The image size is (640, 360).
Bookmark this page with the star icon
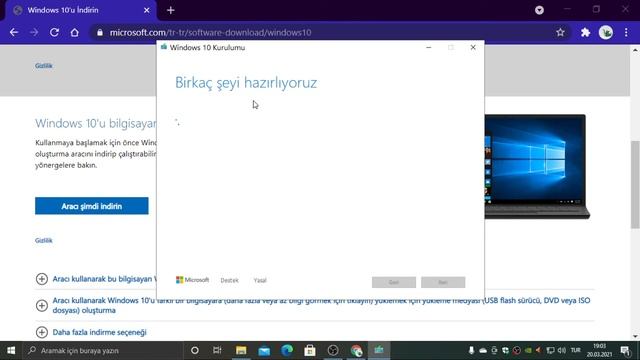click(x=560, y=33)
